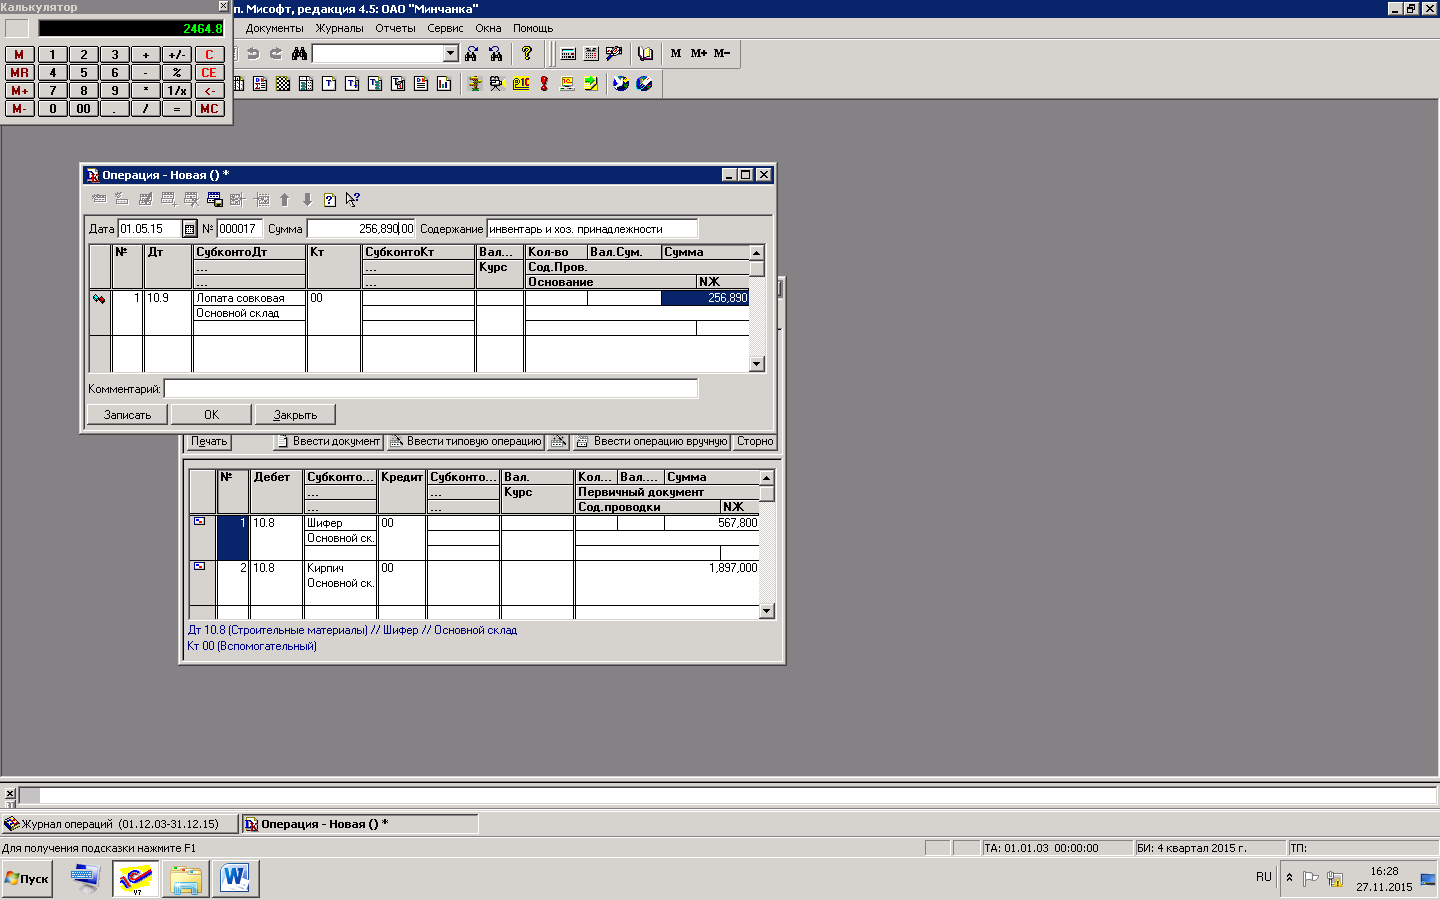The width and height of the screenshot is (1440, 900).
Task: Click calculator 1/x button
Action: click(177, 91)
